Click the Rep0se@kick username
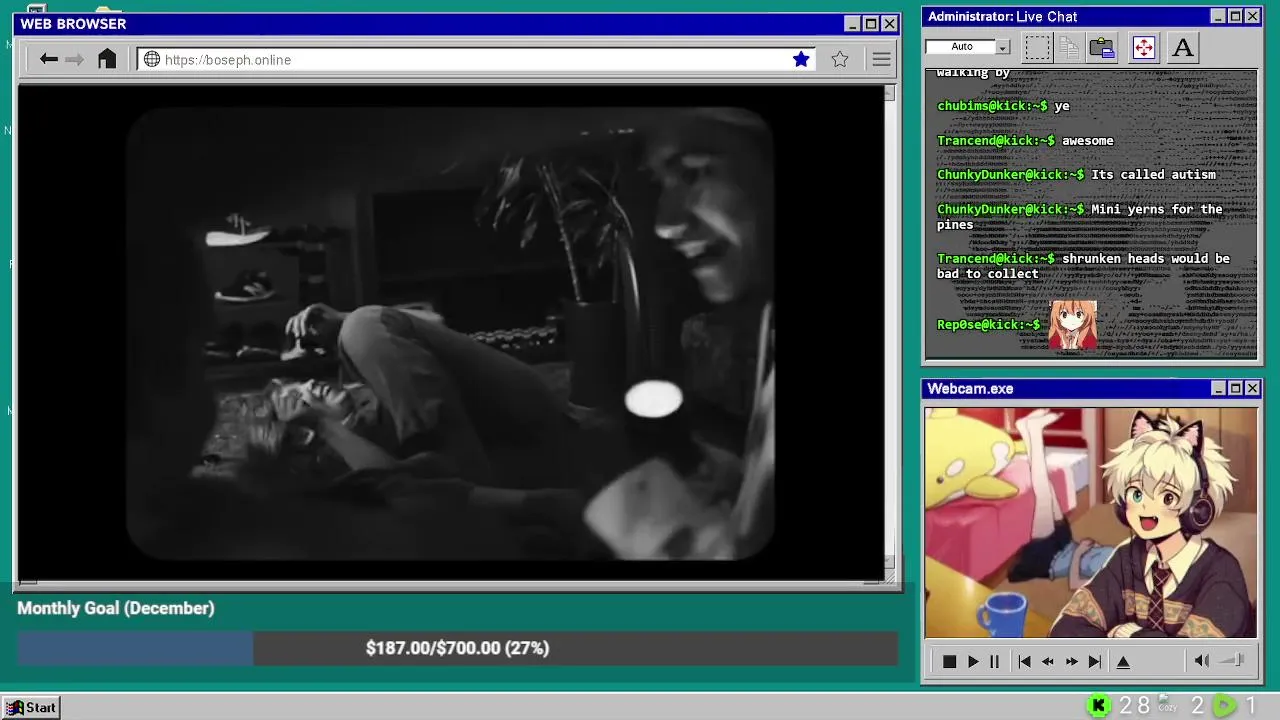This screenshot has width=1280, height=720. (988, 325)
